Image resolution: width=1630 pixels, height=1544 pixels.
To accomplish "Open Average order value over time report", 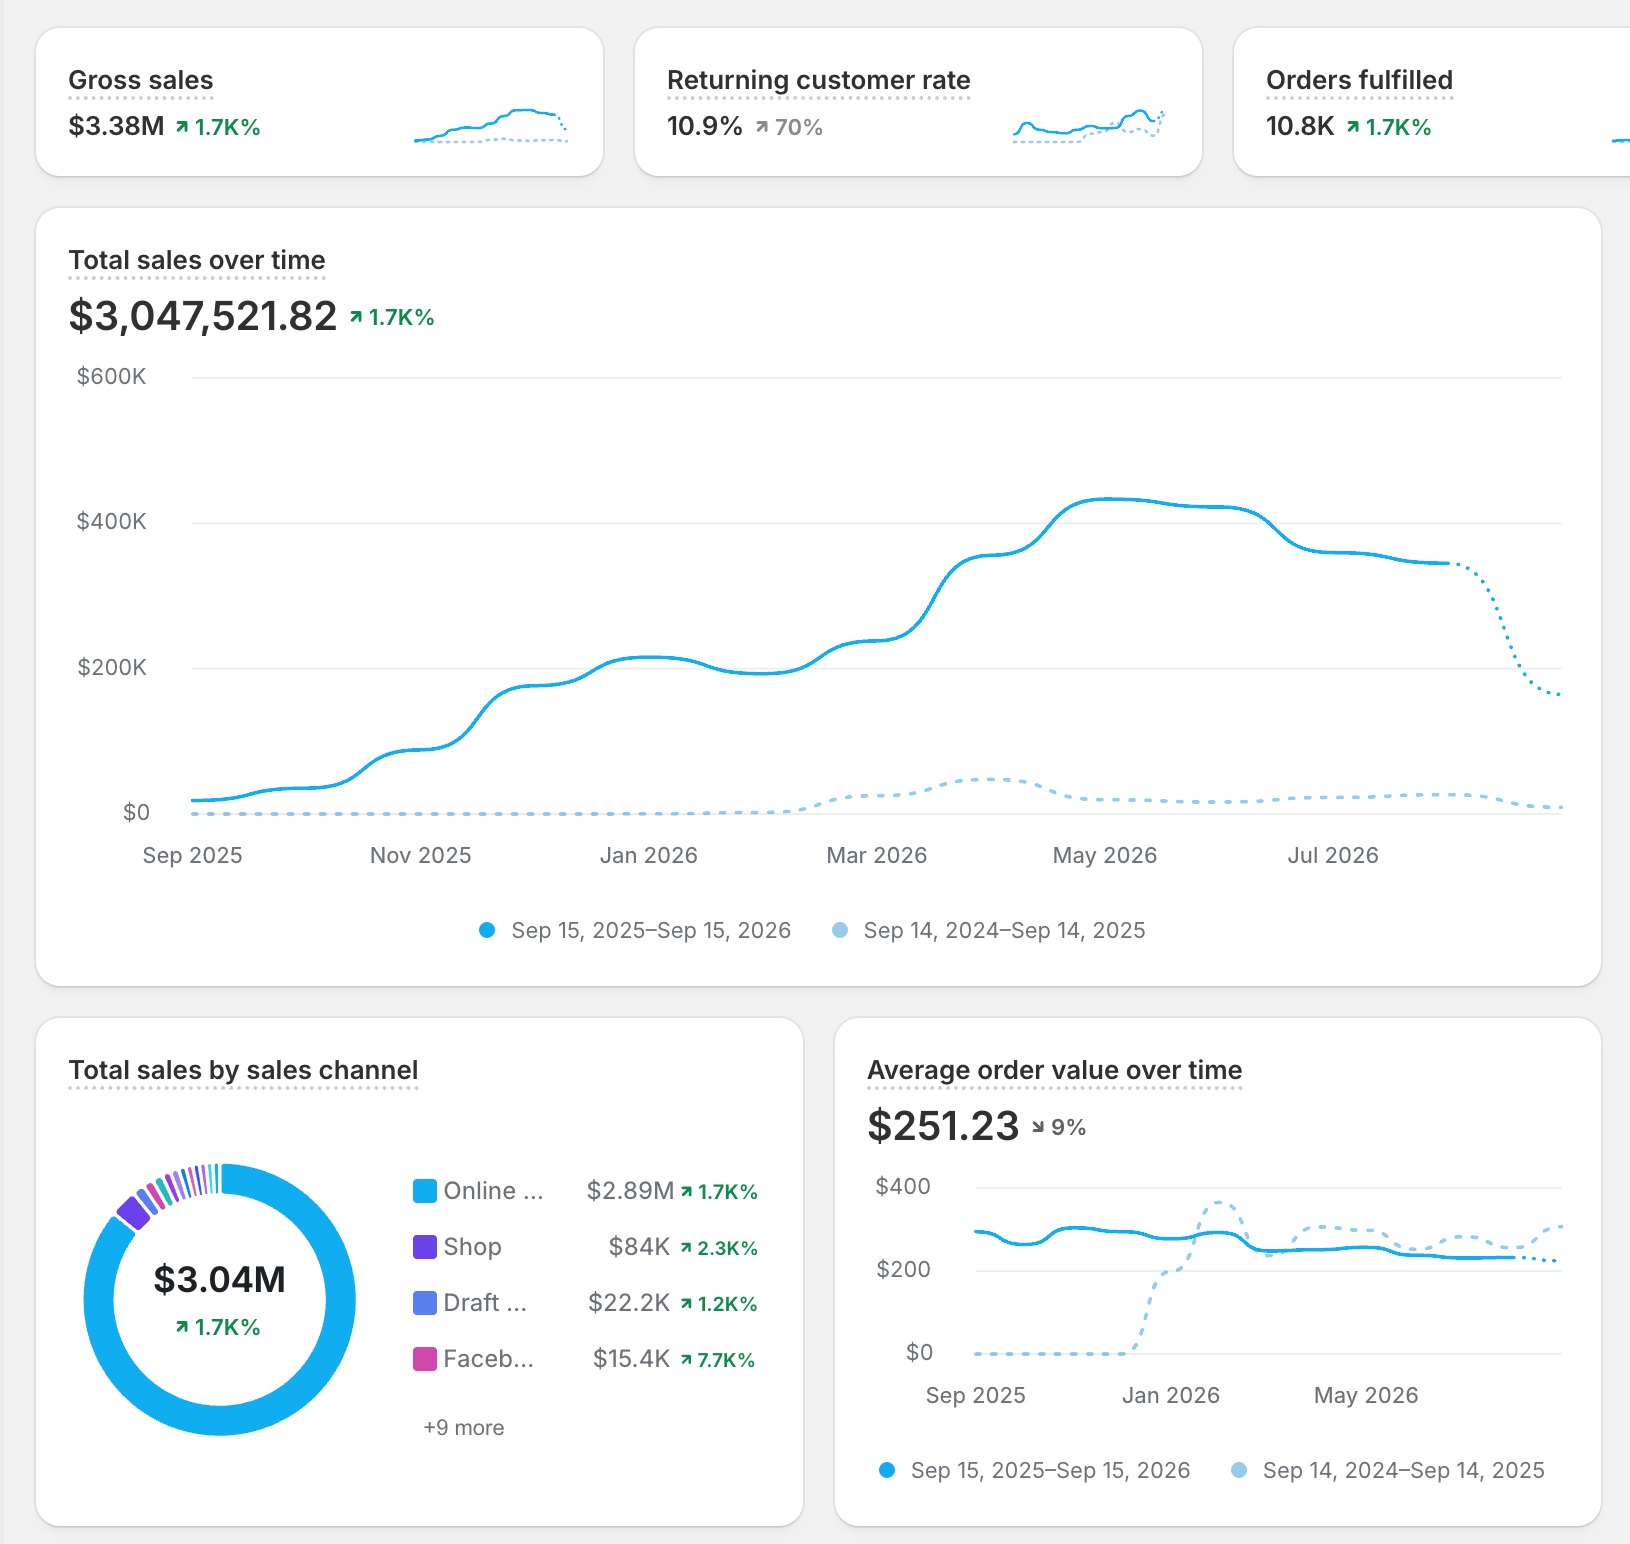I will click(1054, 1070).
